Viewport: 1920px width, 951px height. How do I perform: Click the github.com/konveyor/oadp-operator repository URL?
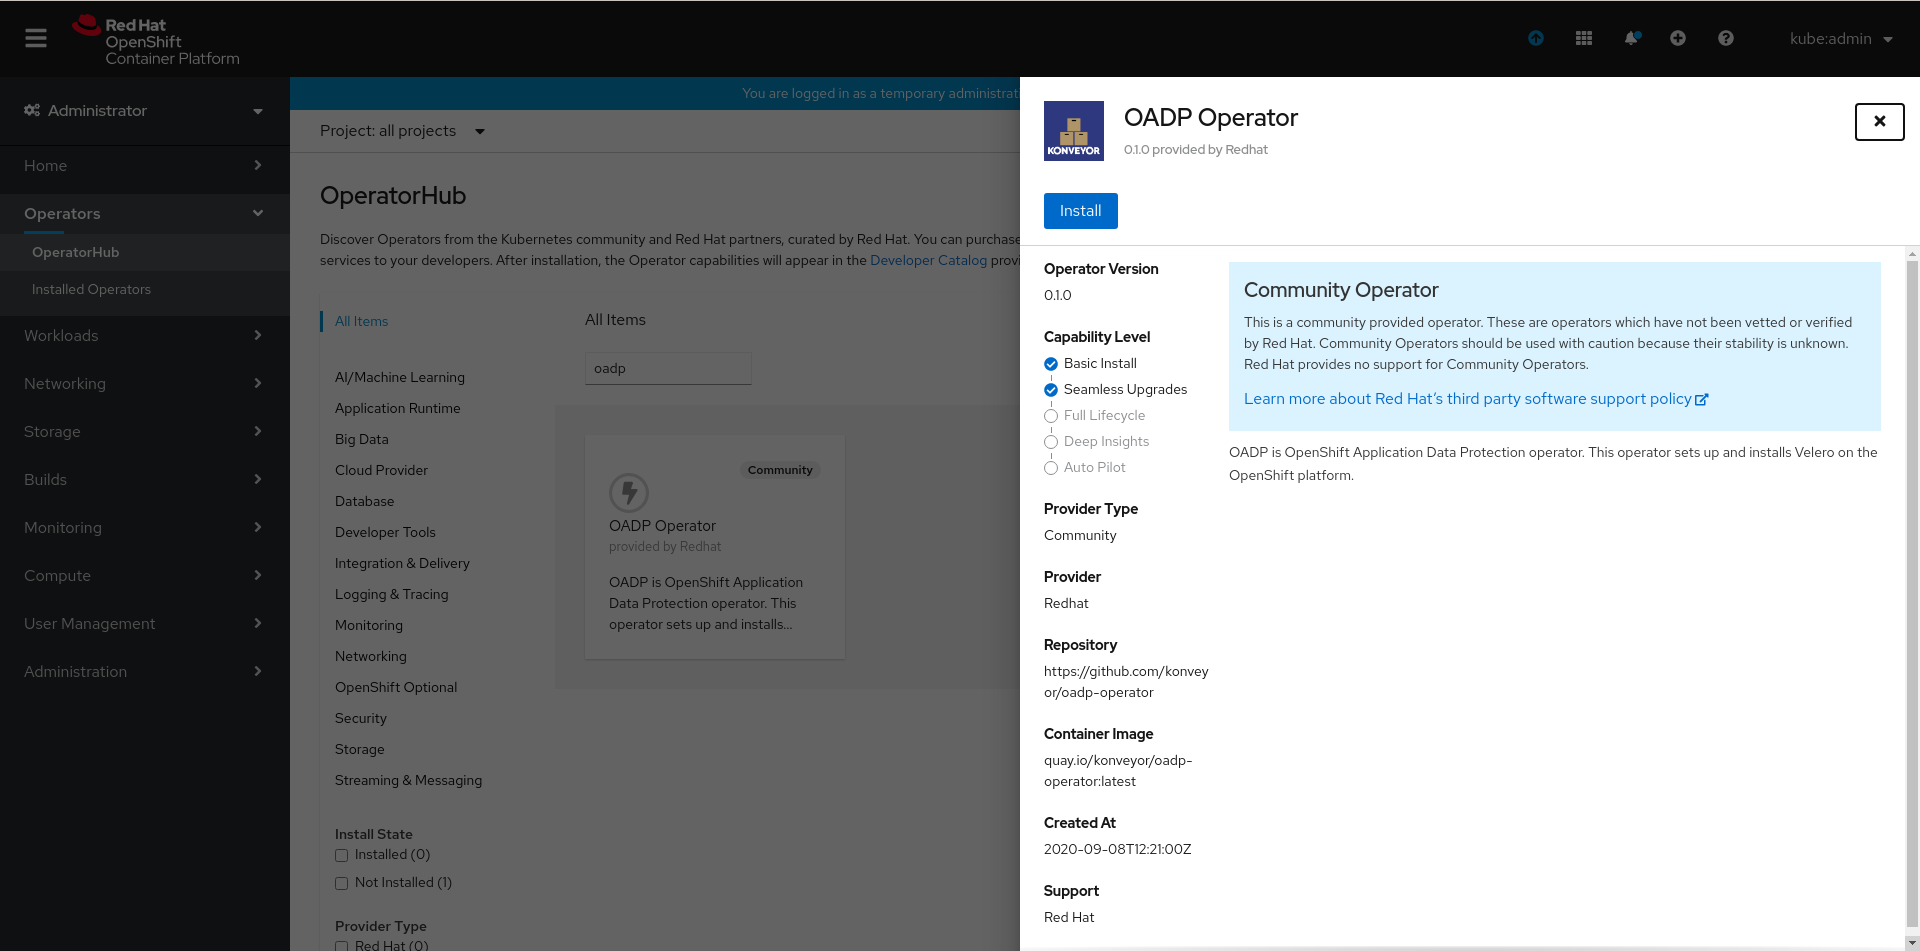click(1126, 682)
